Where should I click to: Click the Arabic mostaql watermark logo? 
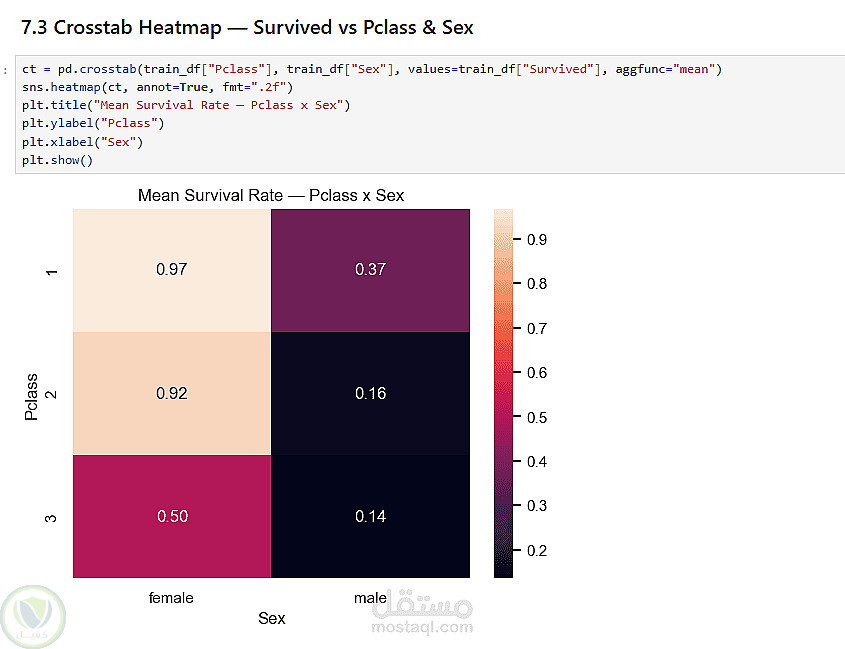click(x=423, y=604)
